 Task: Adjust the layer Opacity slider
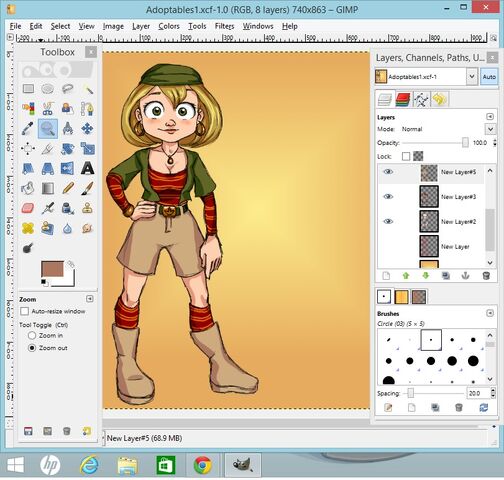pos(435,143)
